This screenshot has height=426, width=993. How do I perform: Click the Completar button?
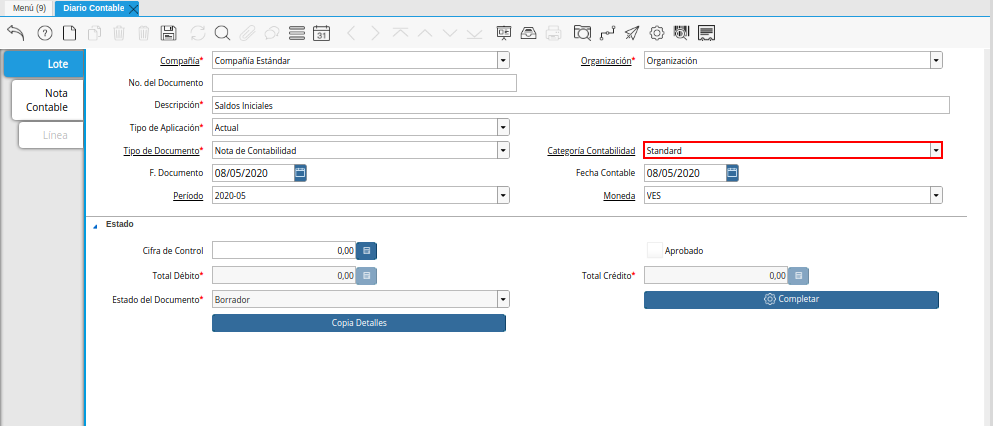click(x=791, y=299)
